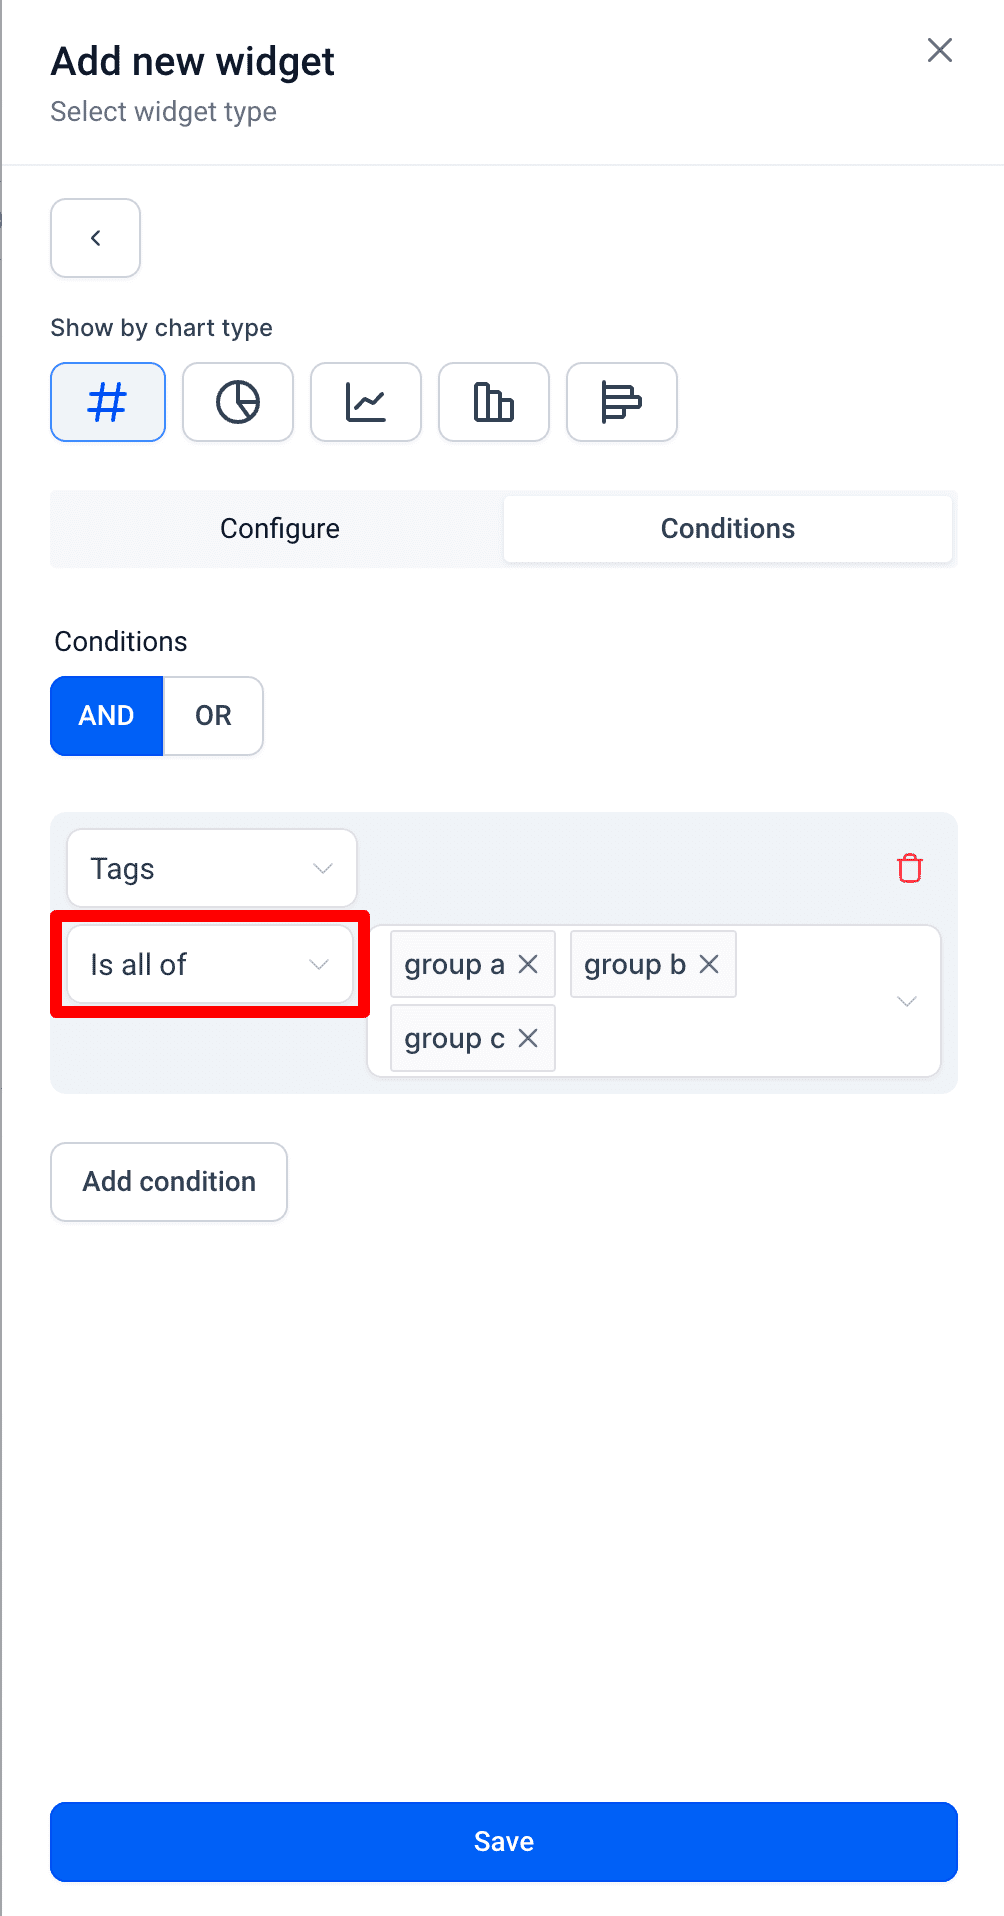This screenshot has width=1004, height=1916.
Task: Pick the horizontal bar chart type icon
Action: (x=622, y=402)
